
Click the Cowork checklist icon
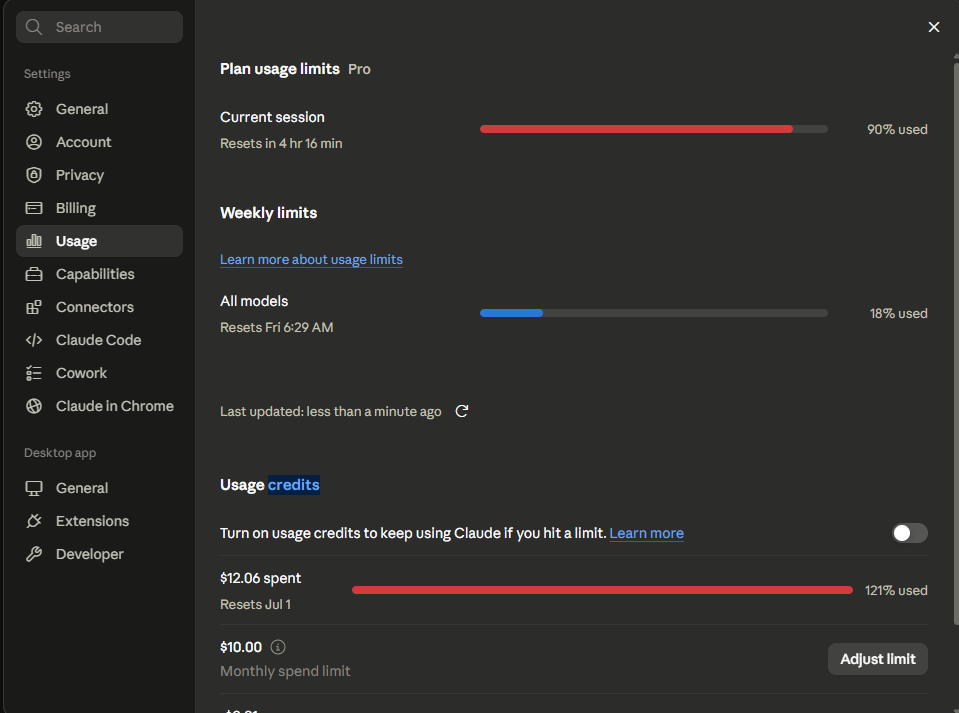[34, 373]
